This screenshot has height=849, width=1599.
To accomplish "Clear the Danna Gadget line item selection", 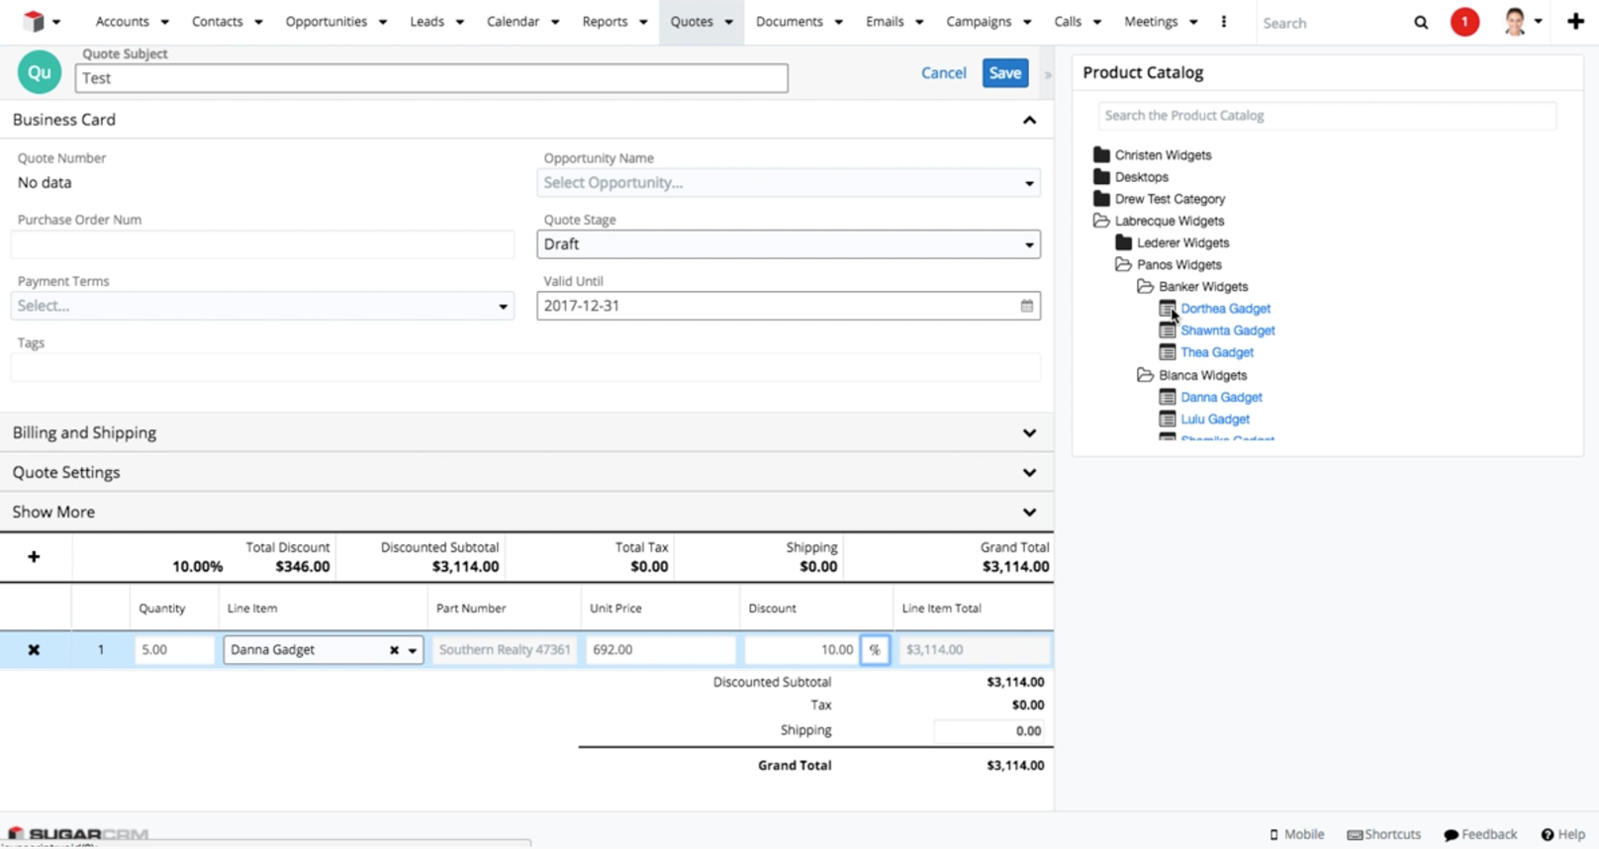I will pos(394,650).
